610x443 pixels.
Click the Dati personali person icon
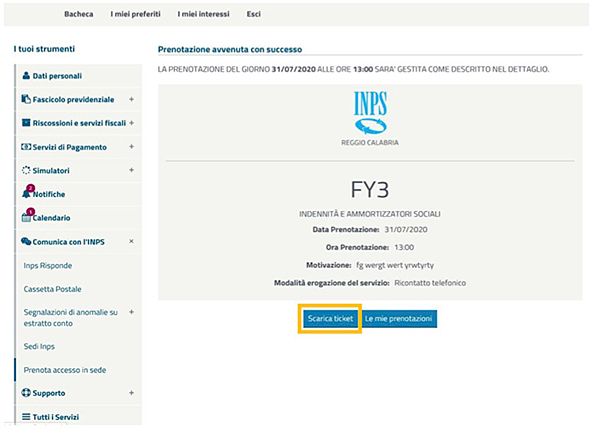[x=26, y=75]
